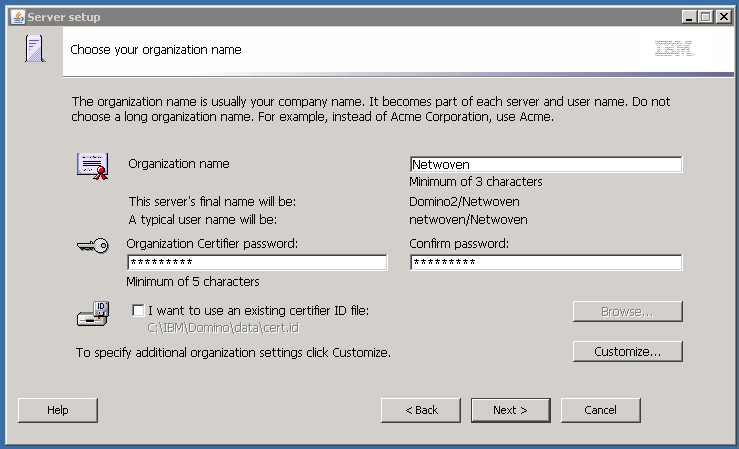
Task: Click the 'Confirm password:' label
Action: (x=459, y=244)
